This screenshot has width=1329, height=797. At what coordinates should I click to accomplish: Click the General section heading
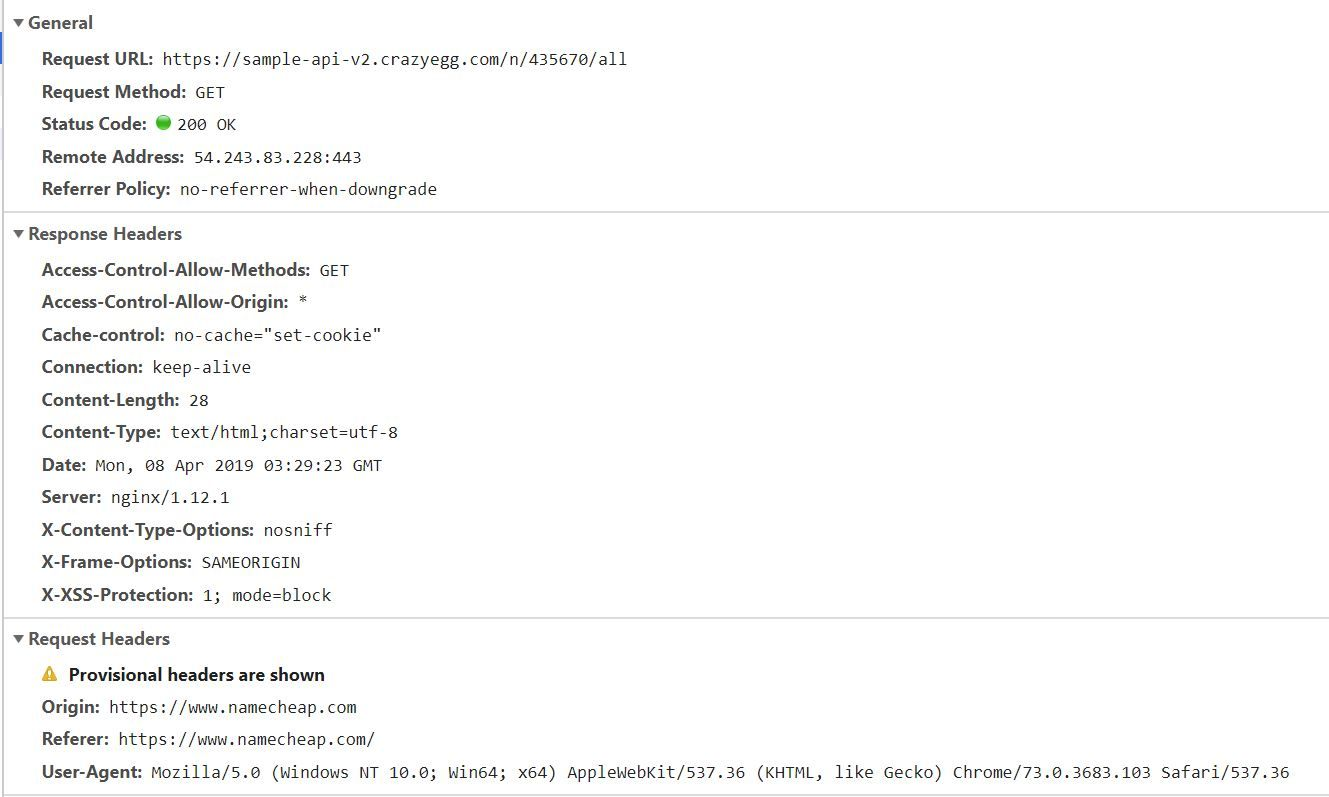tap(60, 23)
